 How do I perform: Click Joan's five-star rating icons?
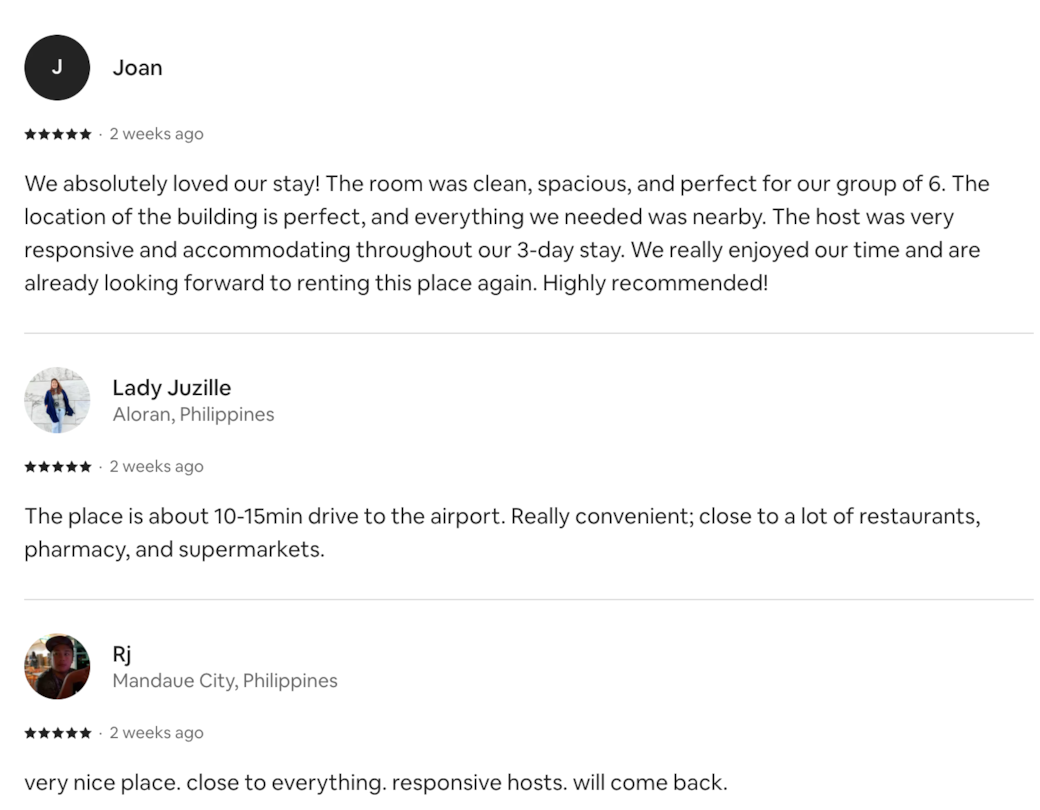click(58, 134)
